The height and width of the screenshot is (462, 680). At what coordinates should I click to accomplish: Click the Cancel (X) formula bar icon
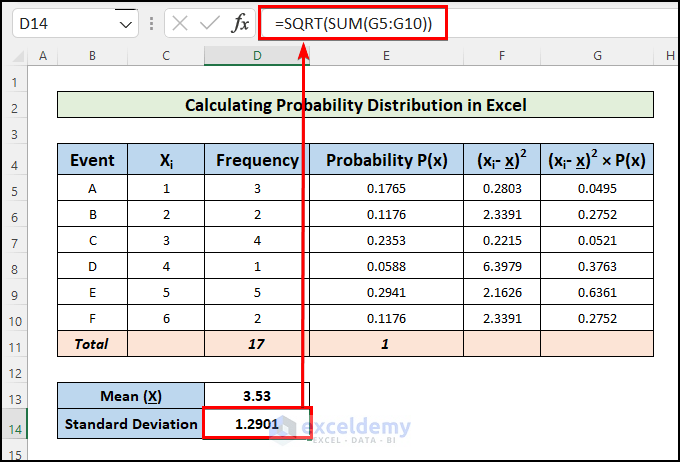tap(180, 23)
